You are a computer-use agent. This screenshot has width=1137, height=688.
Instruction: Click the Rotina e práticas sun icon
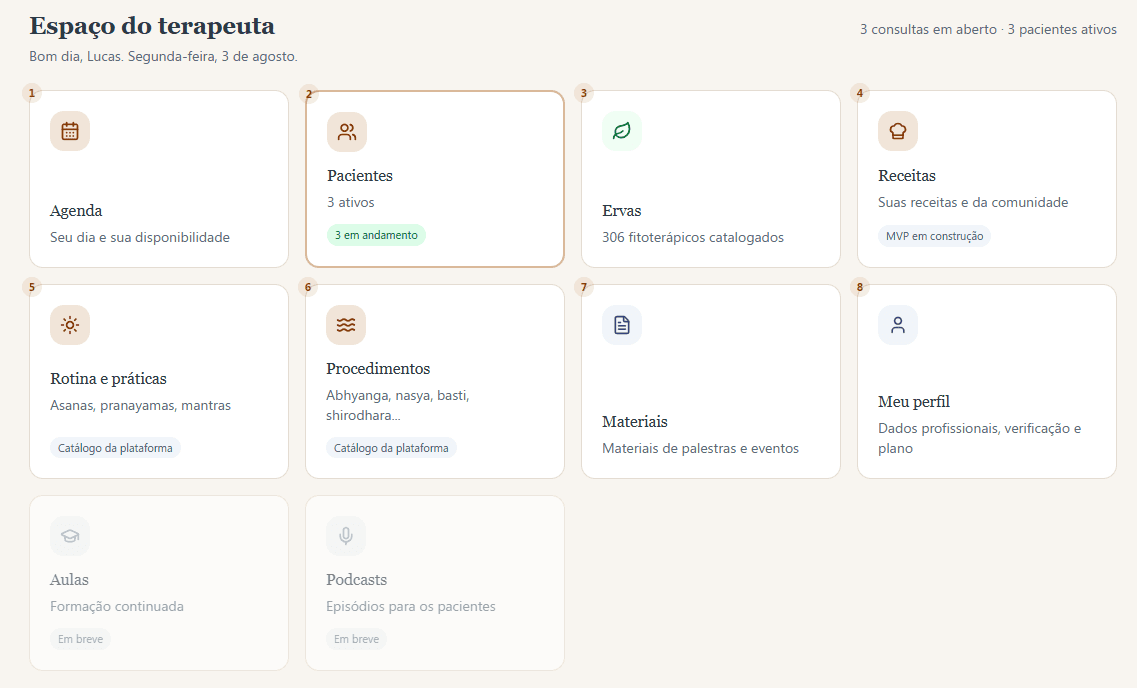pos(70,325)
